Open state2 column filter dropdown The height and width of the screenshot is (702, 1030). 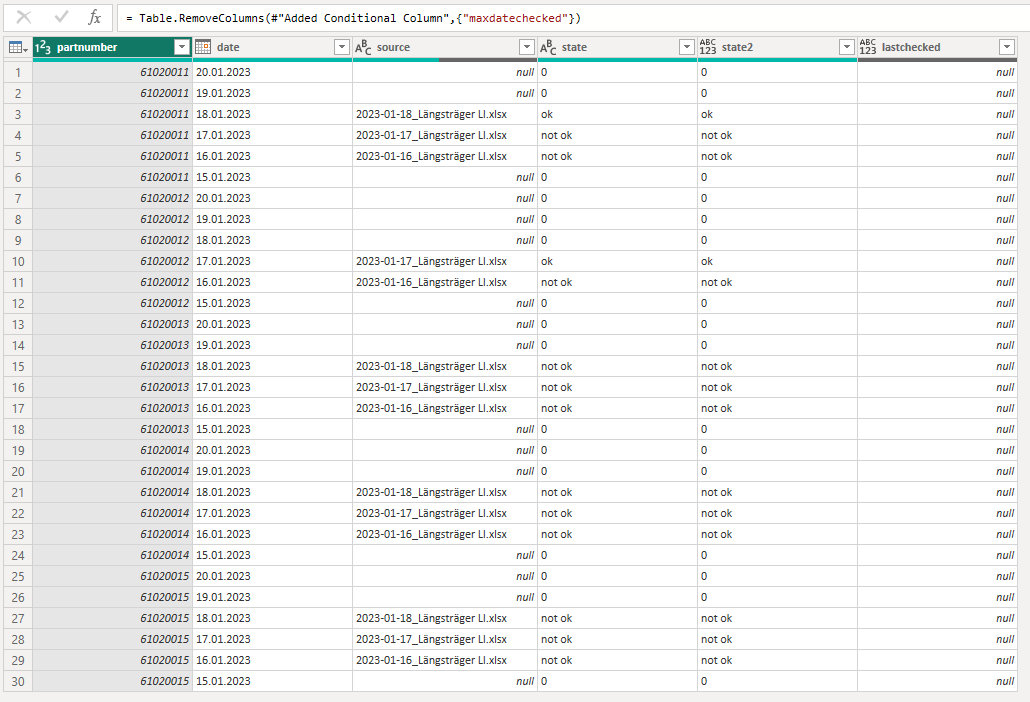847,47
